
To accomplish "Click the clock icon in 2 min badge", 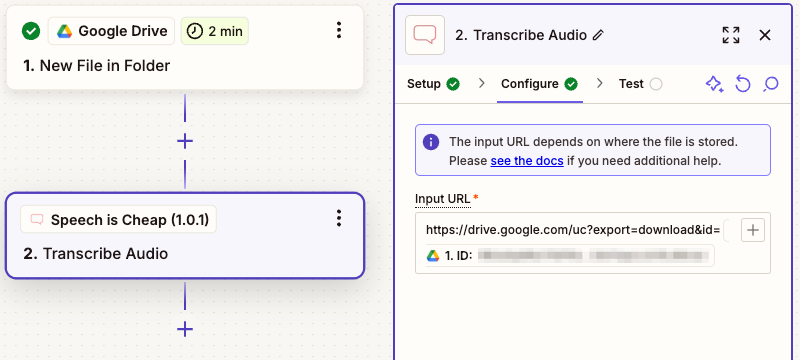I will tap(194, 31).
